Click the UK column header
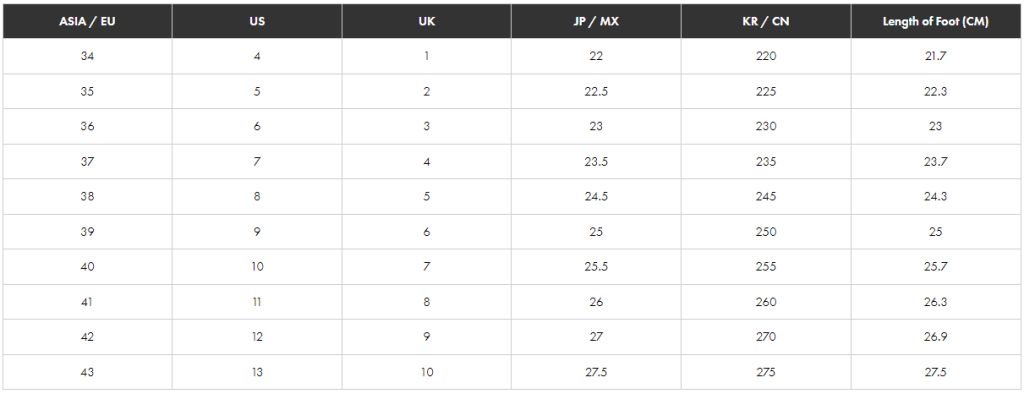 coord(426,22)
